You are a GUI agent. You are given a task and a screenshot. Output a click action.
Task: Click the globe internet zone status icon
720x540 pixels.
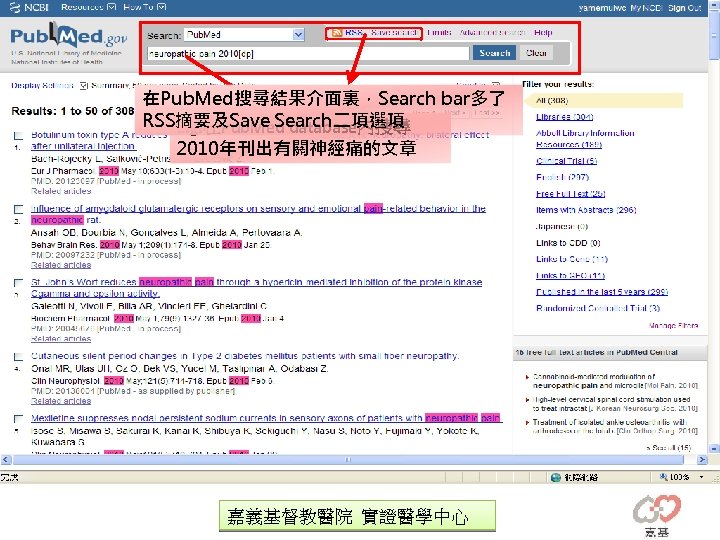pos(556,478)
